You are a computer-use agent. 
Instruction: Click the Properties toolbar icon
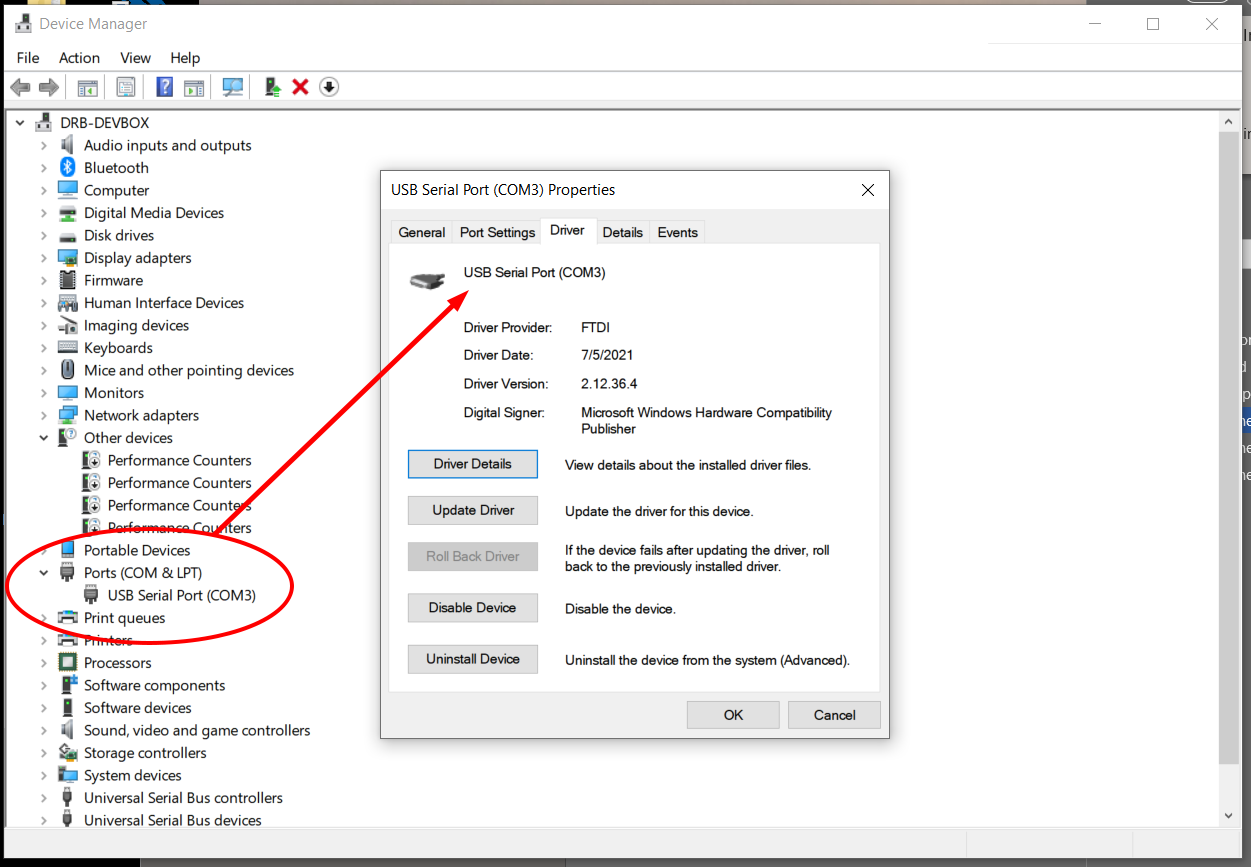(x=125, y=87)
